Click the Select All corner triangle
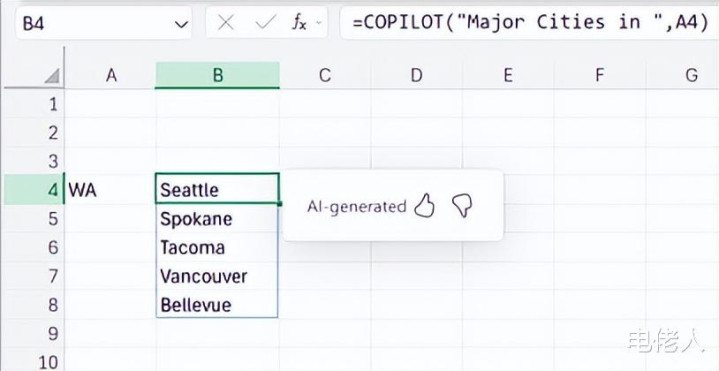 point(53,76)
